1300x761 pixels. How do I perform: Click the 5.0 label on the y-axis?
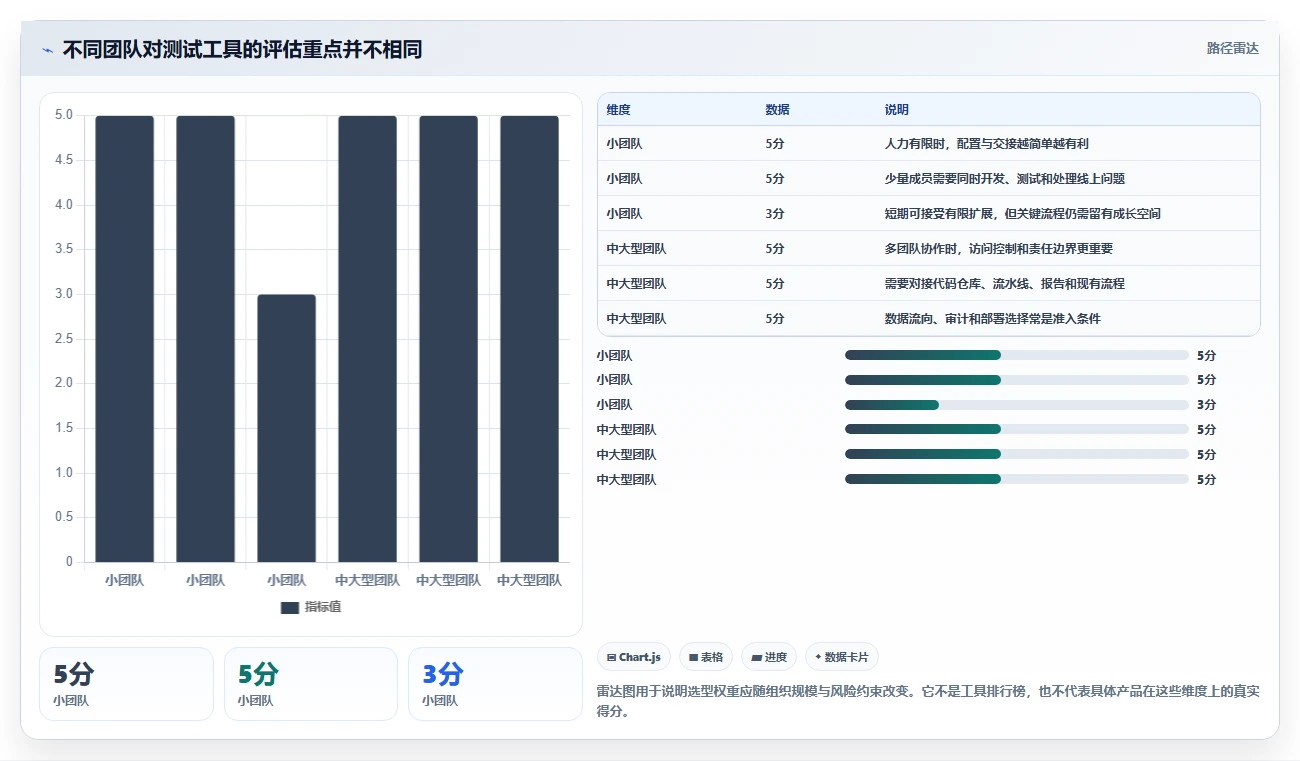(x=64, y=115)
